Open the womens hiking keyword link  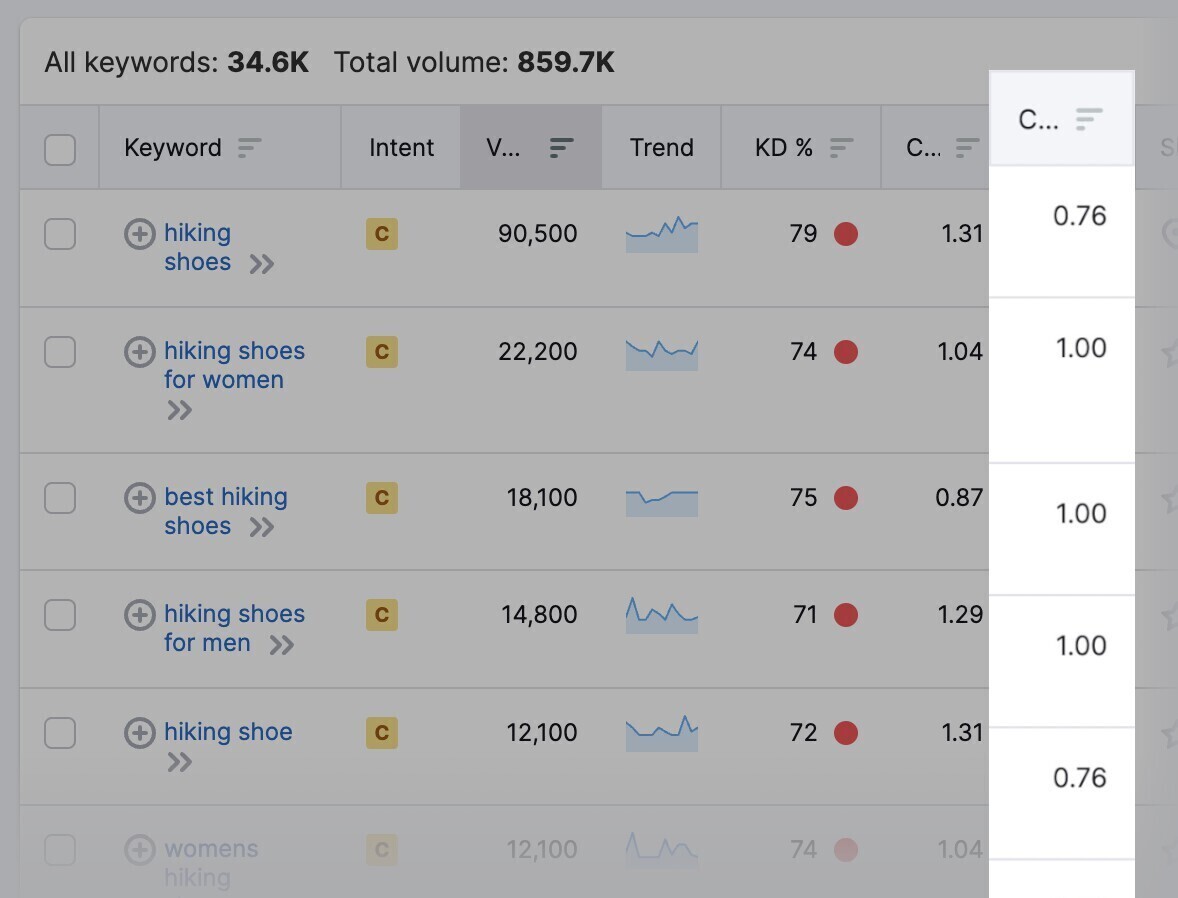click(x=211, y=863)
